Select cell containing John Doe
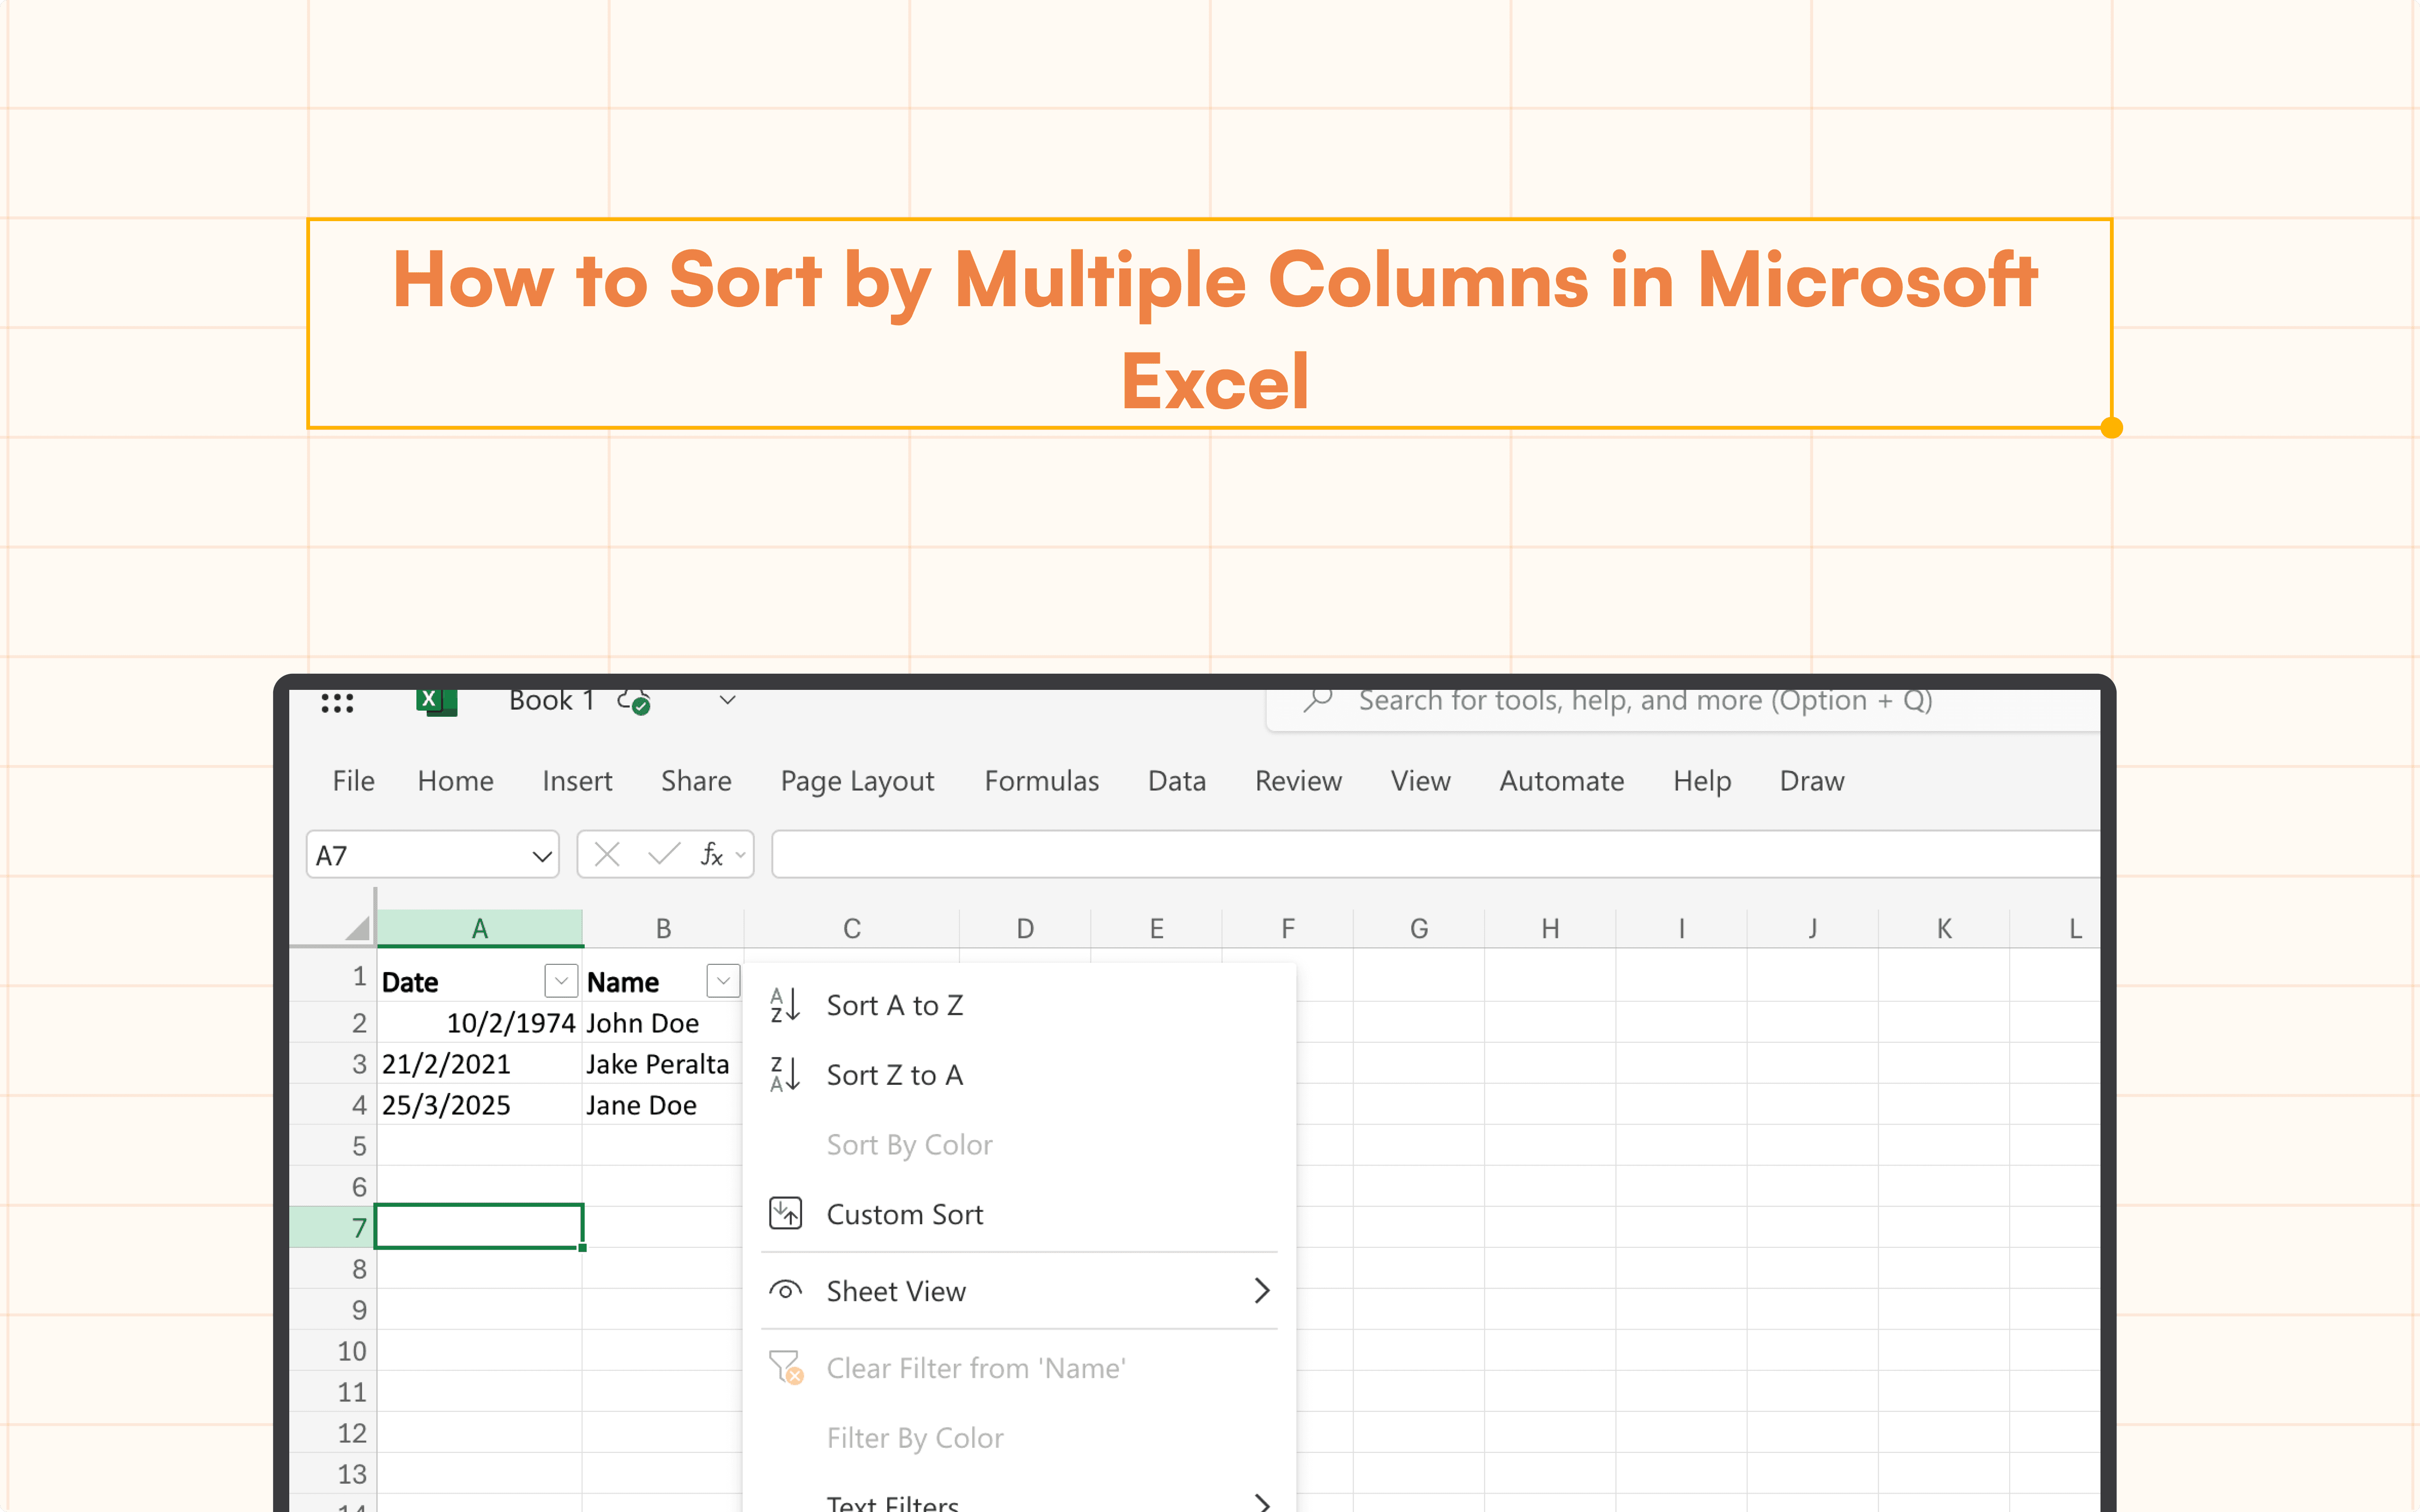 (663, 1023)
